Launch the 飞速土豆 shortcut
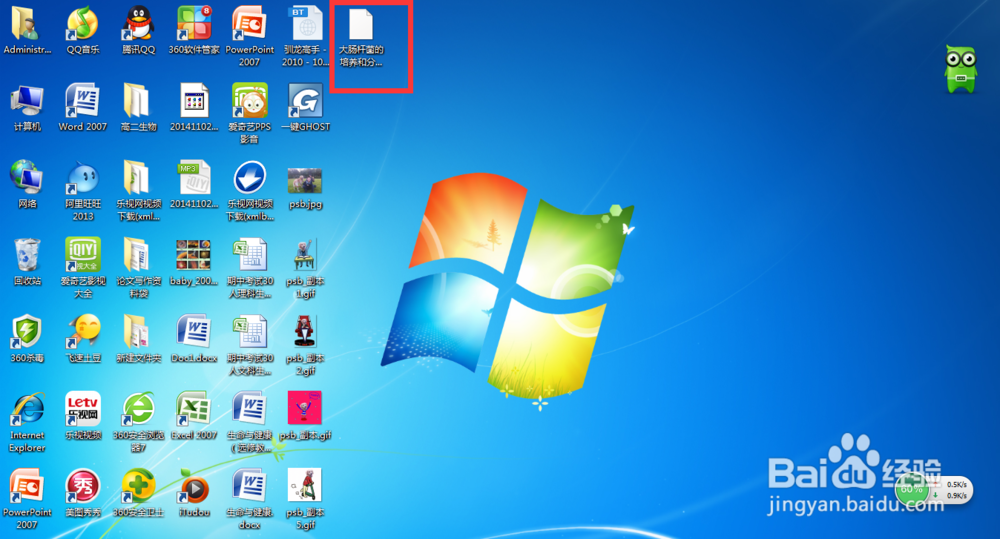 82,332
